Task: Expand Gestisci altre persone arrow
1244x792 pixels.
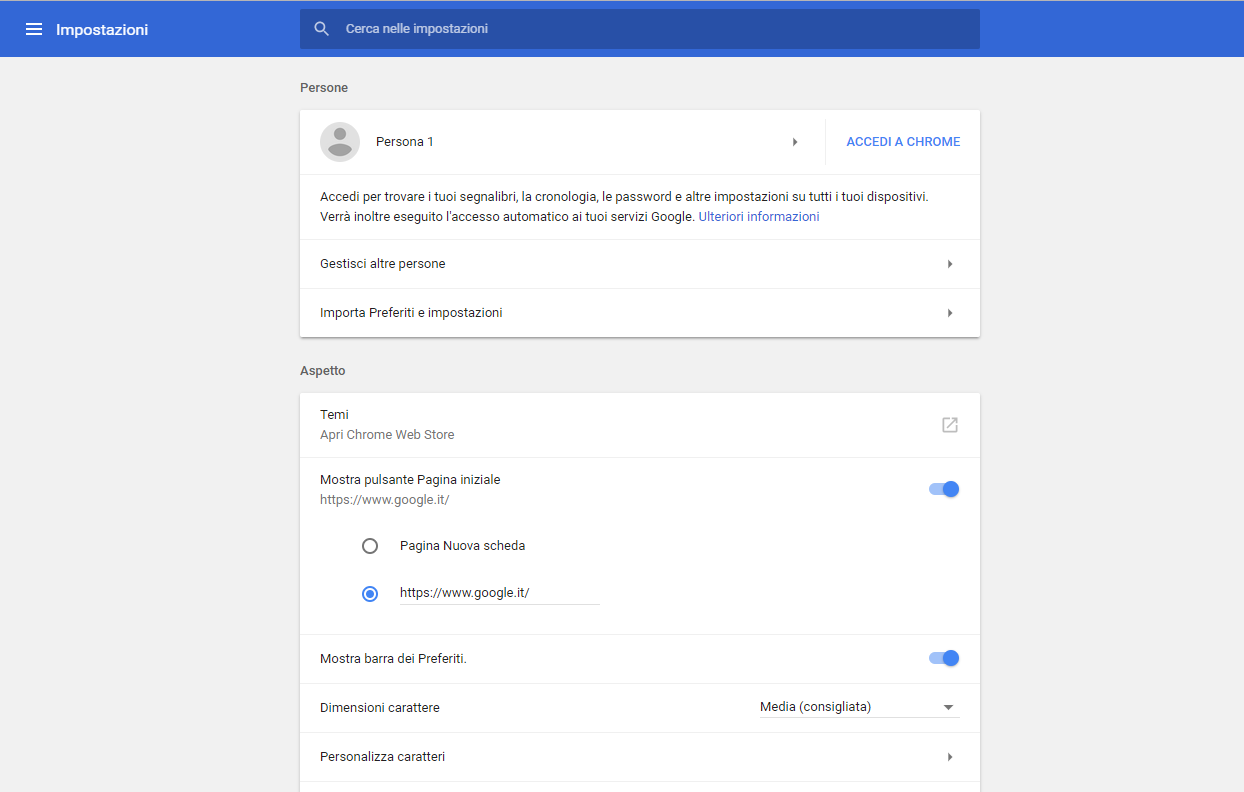Action: point(949,264)
